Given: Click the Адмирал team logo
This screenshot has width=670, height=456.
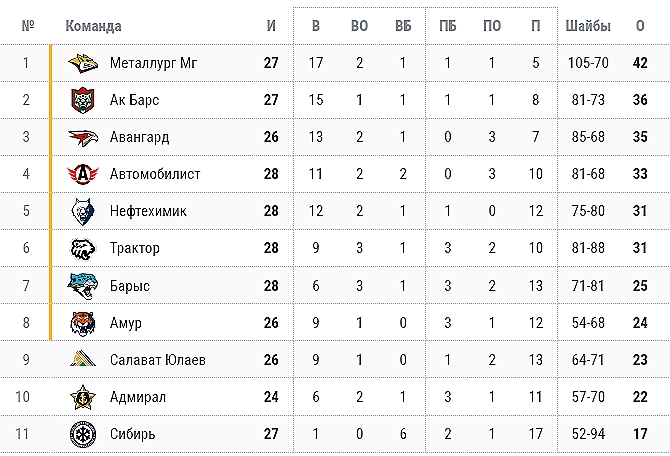Looking at the screenshot, I should 81,397.
